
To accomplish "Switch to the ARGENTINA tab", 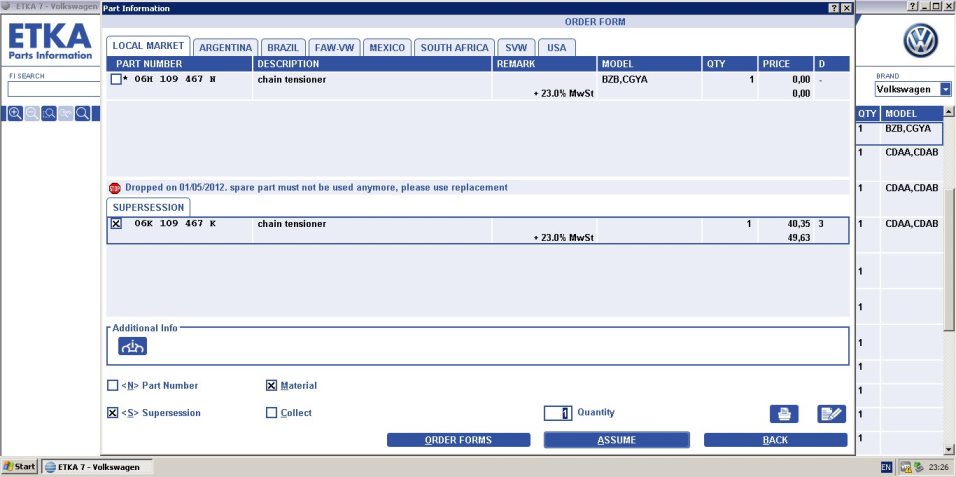I will pyautogui.click(x=226, y=48).
